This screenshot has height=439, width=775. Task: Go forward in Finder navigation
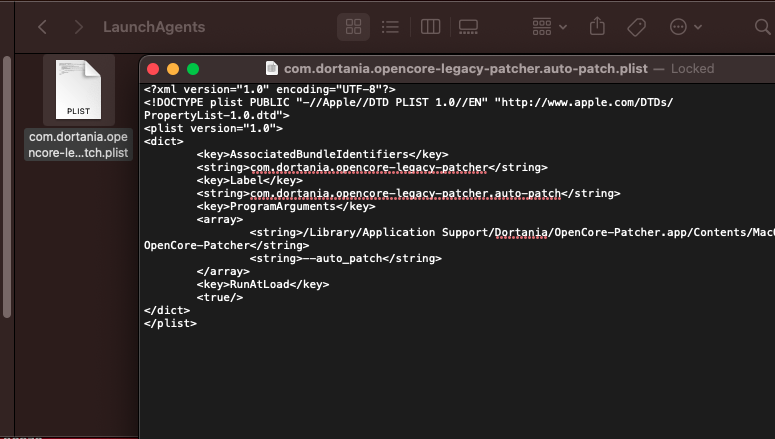click(78, 27)
